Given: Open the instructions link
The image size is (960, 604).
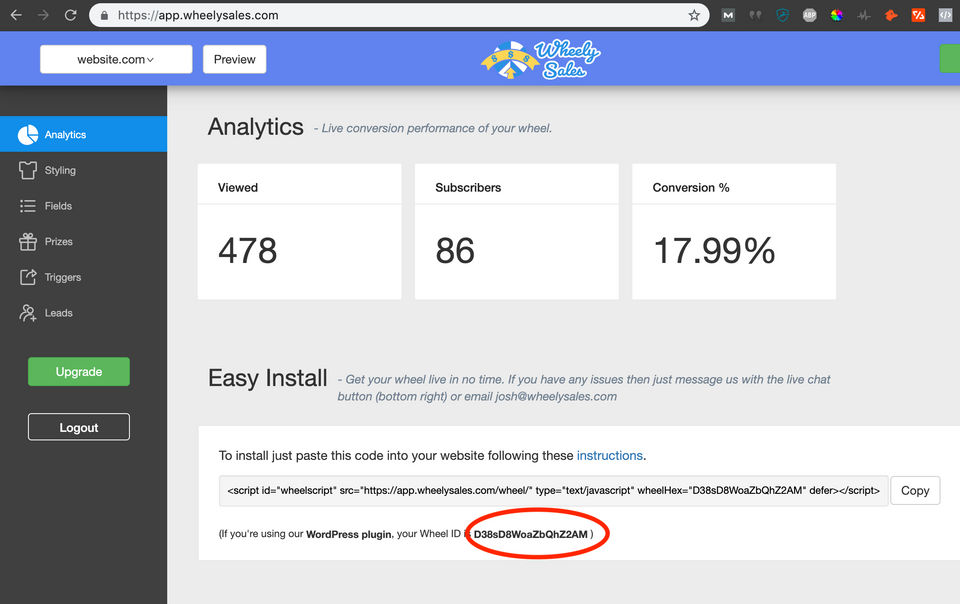Looking at the screenshot, I should (x=610, y=456).
